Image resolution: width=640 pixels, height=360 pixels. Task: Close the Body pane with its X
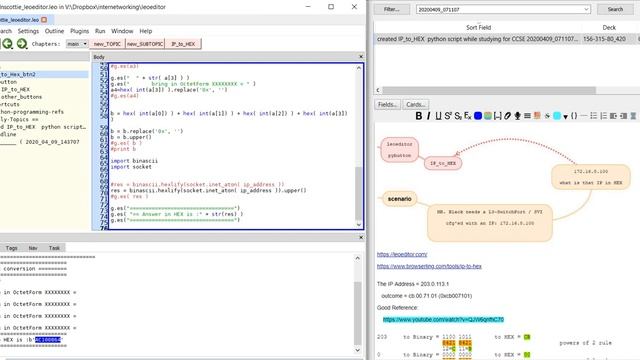360,57
